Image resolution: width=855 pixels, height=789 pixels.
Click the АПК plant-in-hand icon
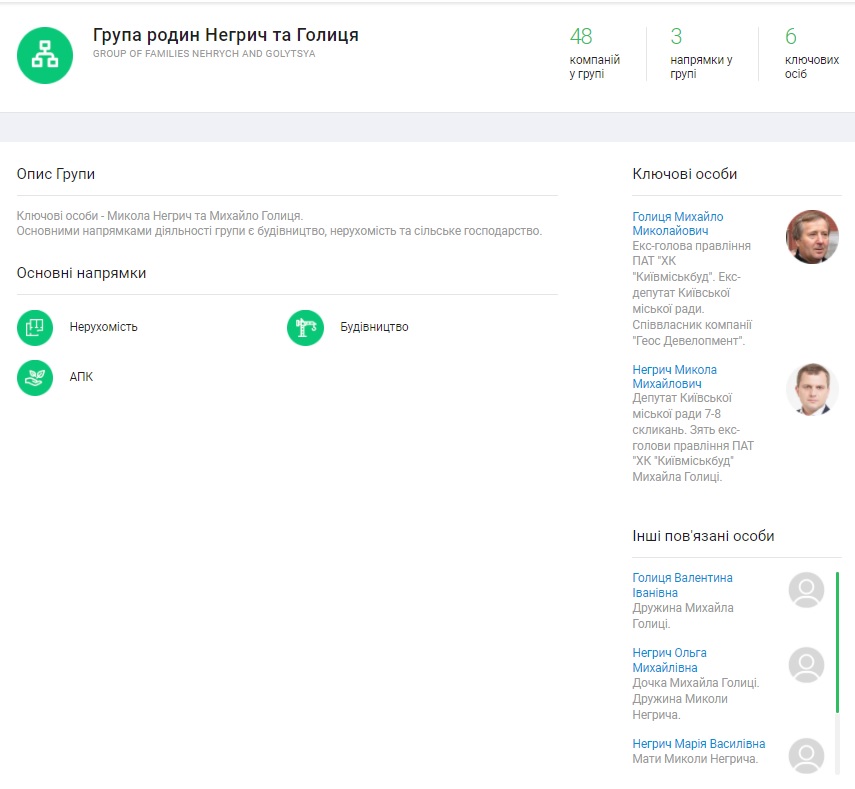click(x=35, y=377)
